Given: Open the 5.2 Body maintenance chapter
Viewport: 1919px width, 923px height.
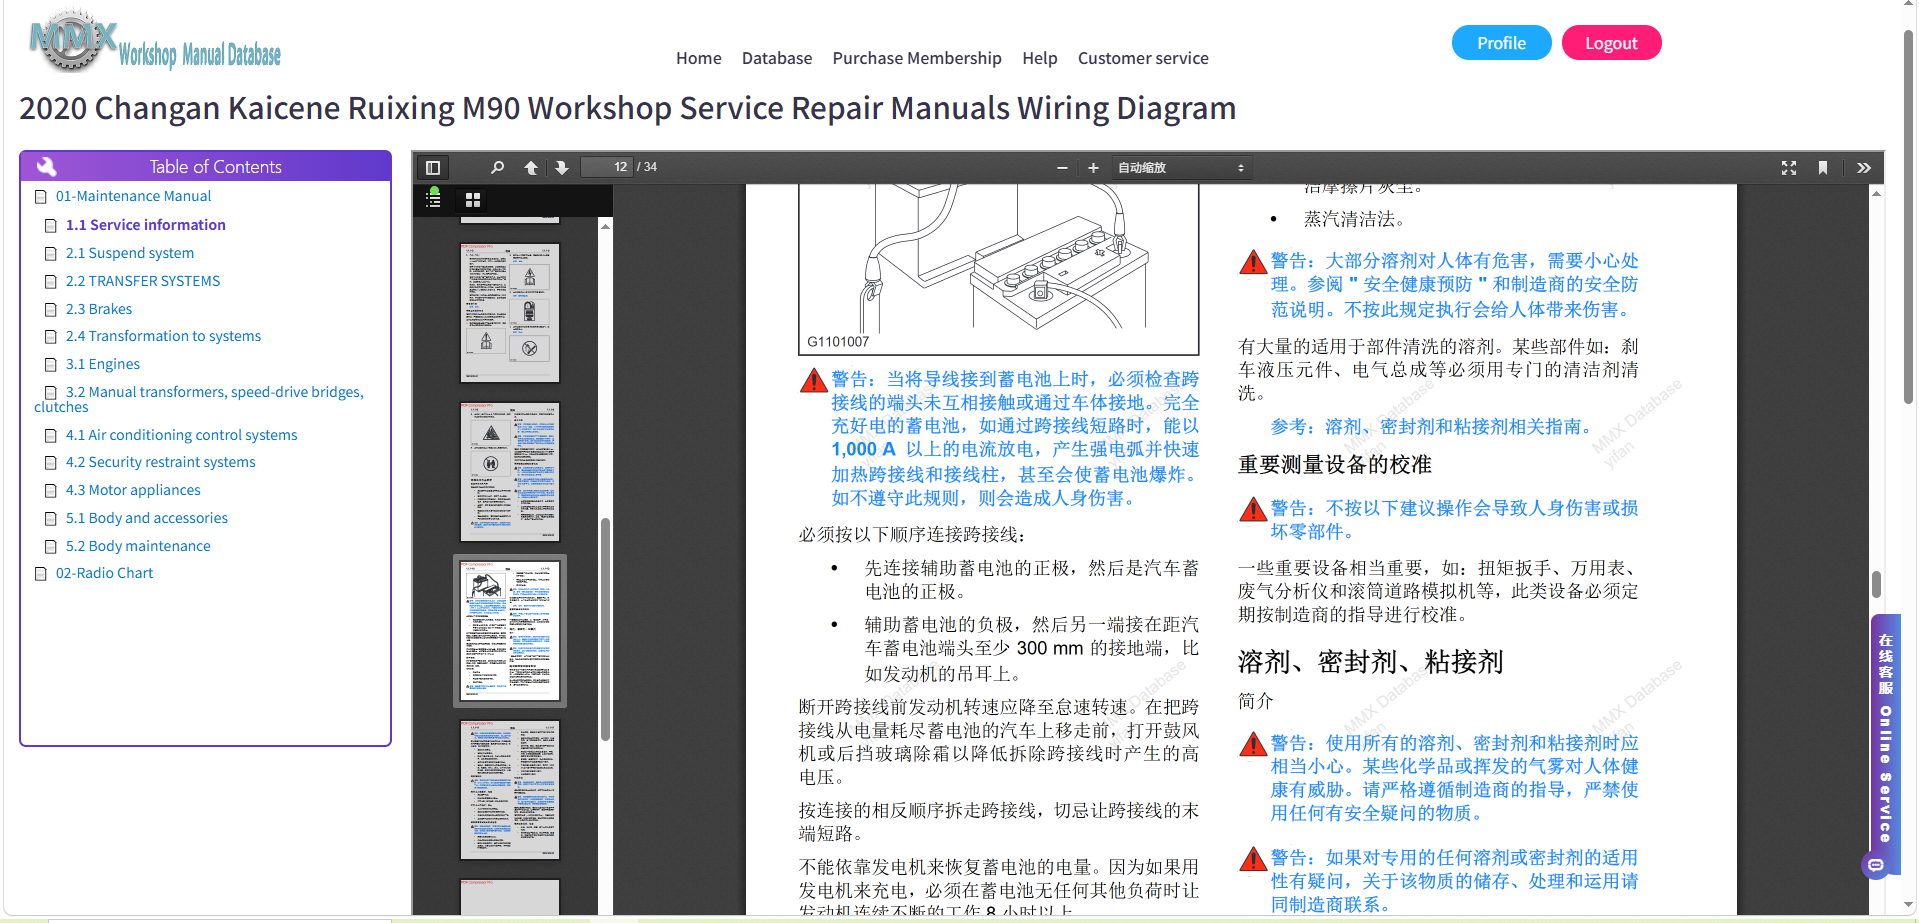Looking at the screenshot, I should (138, 546).
